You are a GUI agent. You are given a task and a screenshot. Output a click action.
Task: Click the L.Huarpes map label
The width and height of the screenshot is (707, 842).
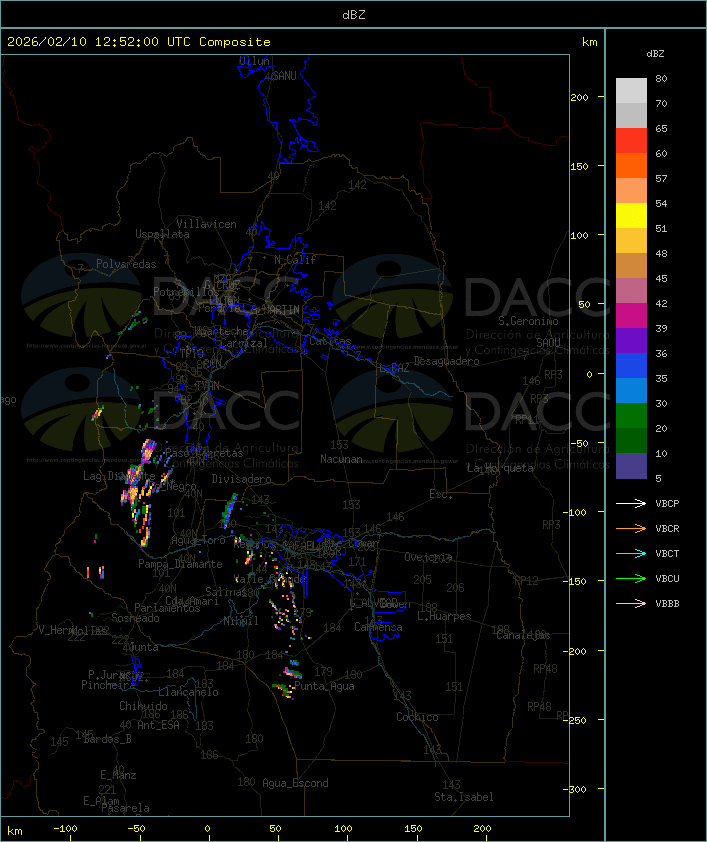pos(444,616)
